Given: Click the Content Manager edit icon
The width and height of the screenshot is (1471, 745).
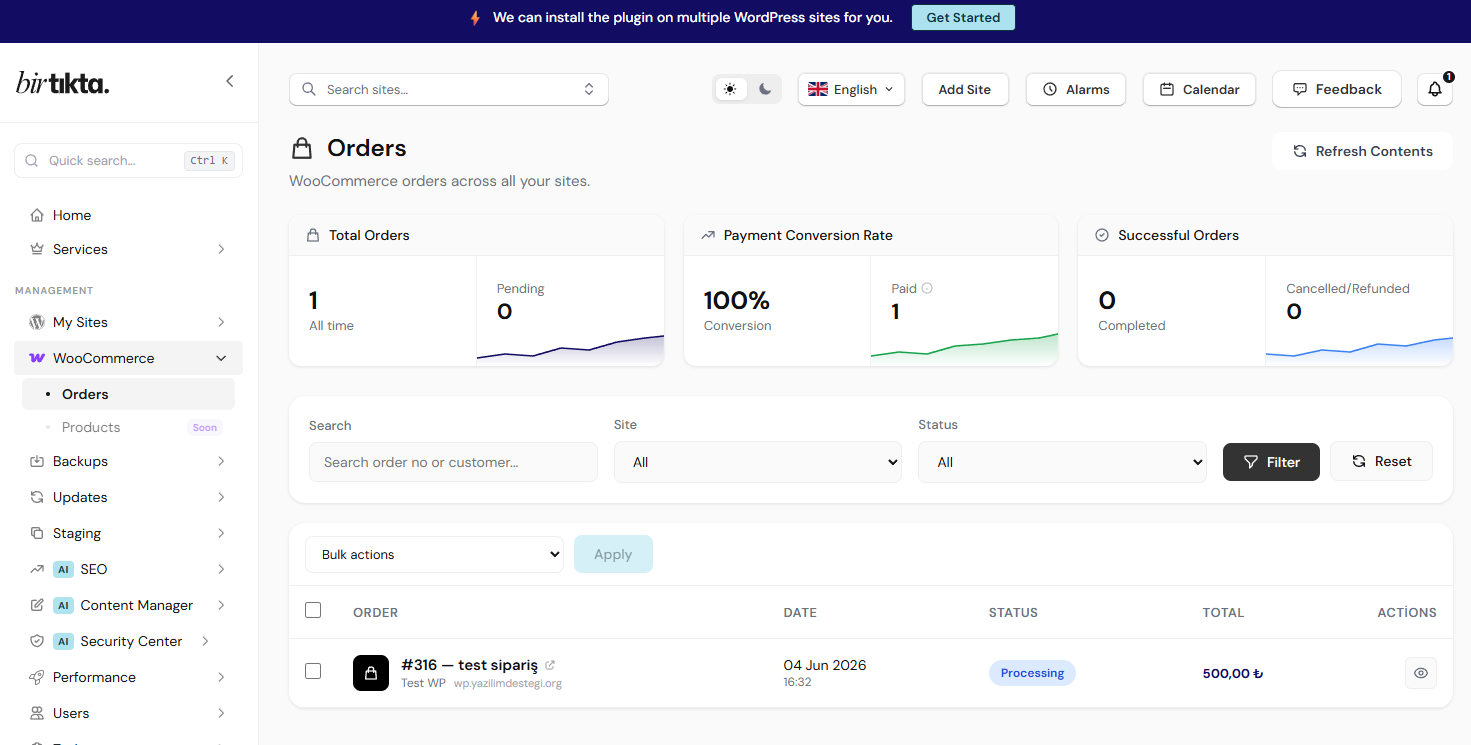Looking at the screenshot, I should pos(37,605).
